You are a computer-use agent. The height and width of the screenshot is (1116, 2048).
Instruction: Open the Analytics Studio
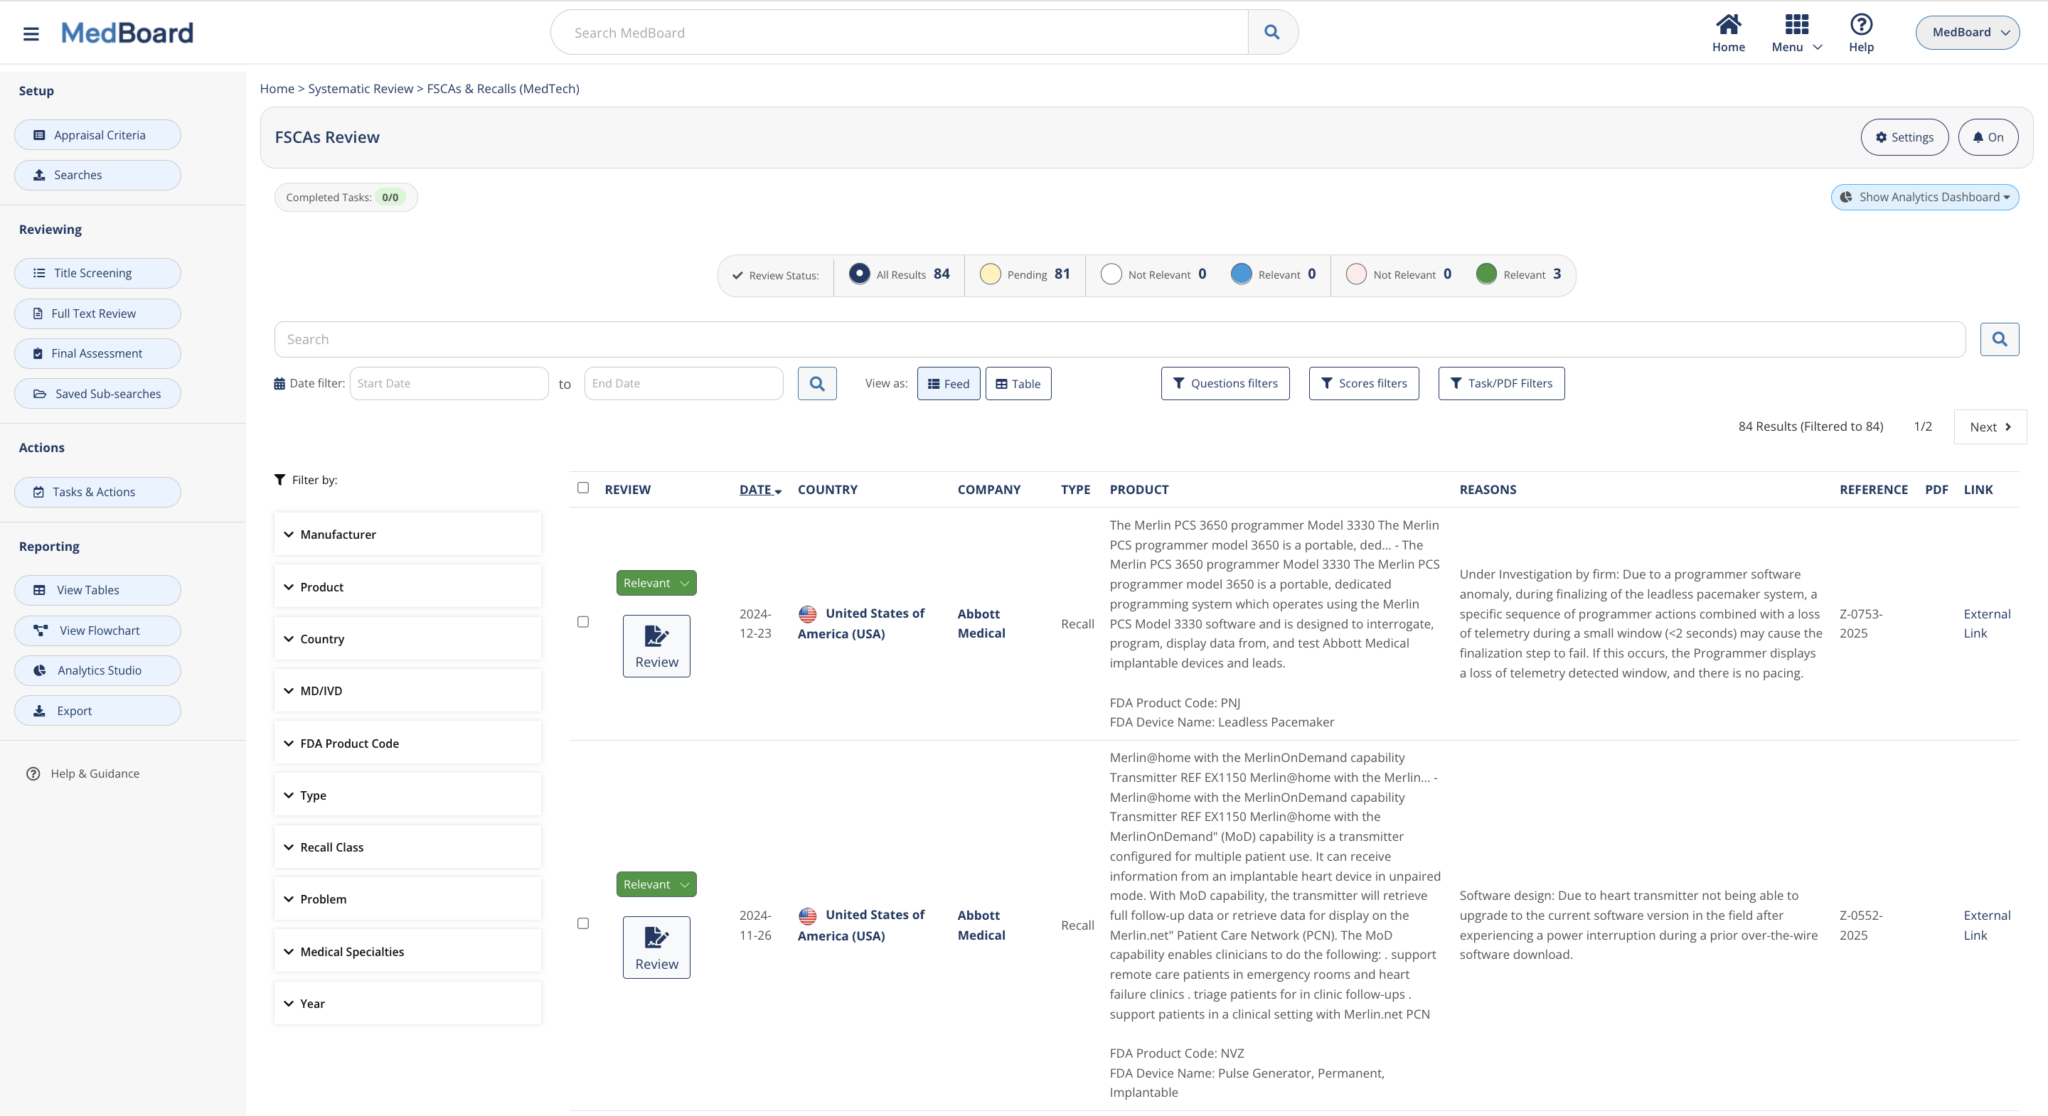tap(97, 670)
